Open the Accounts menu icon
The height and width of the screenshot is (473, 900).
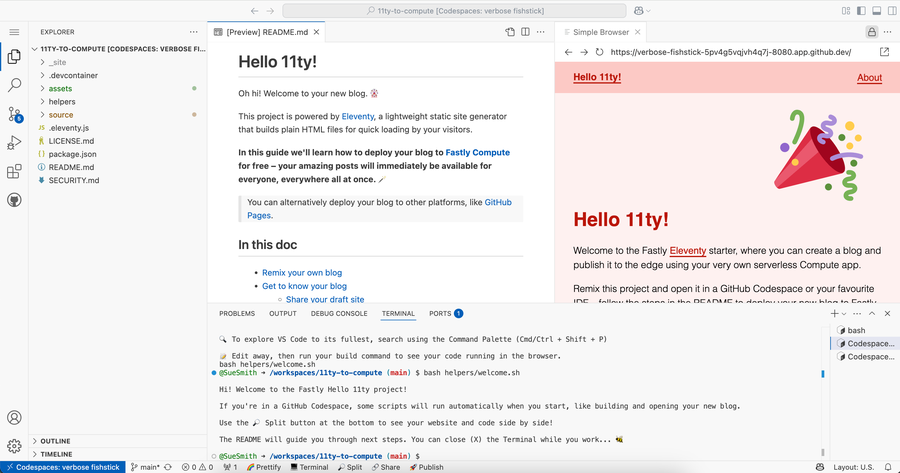point(14,417)
